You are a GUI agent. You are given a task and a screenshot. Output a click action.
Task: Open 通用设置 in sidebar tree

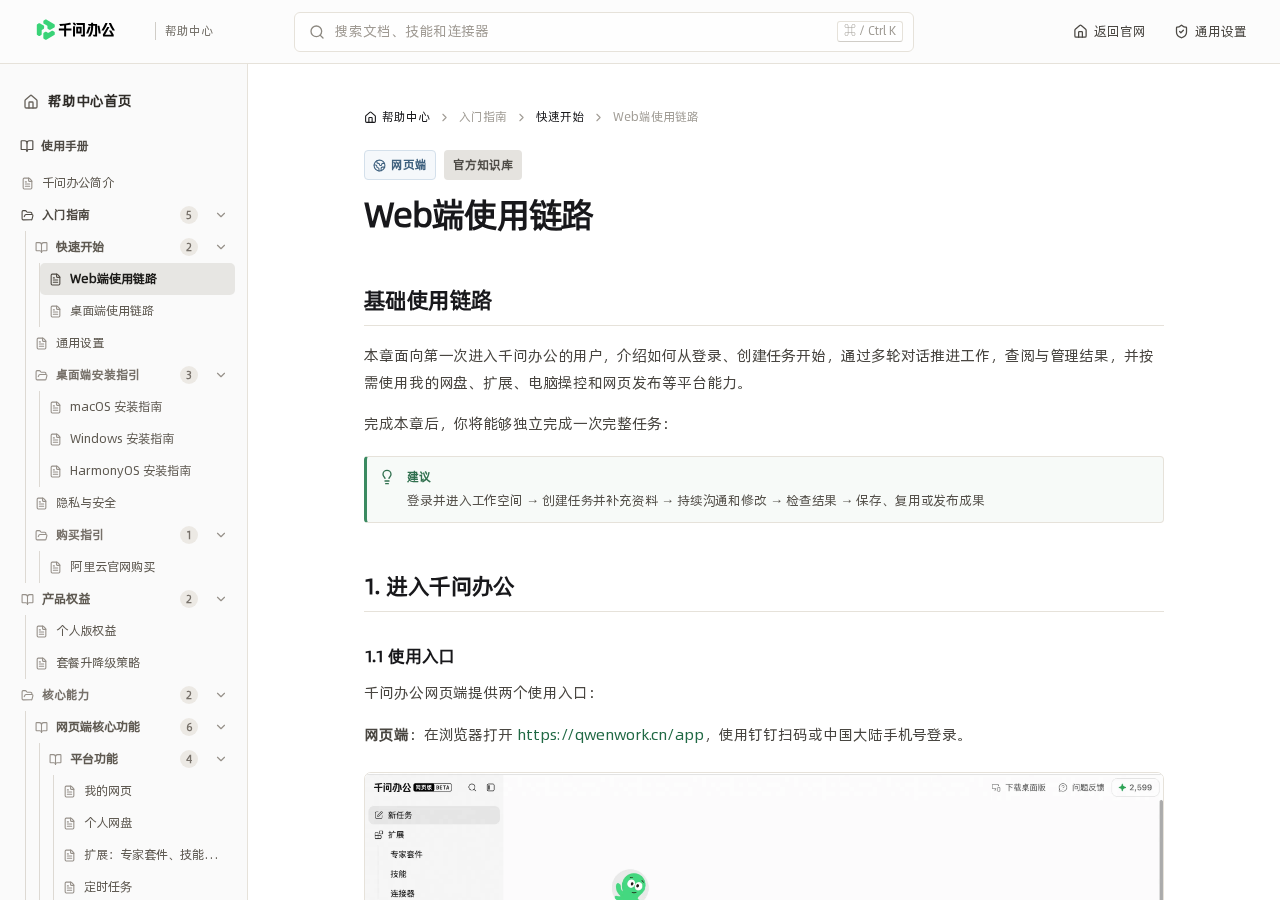(x=130, y=343)
